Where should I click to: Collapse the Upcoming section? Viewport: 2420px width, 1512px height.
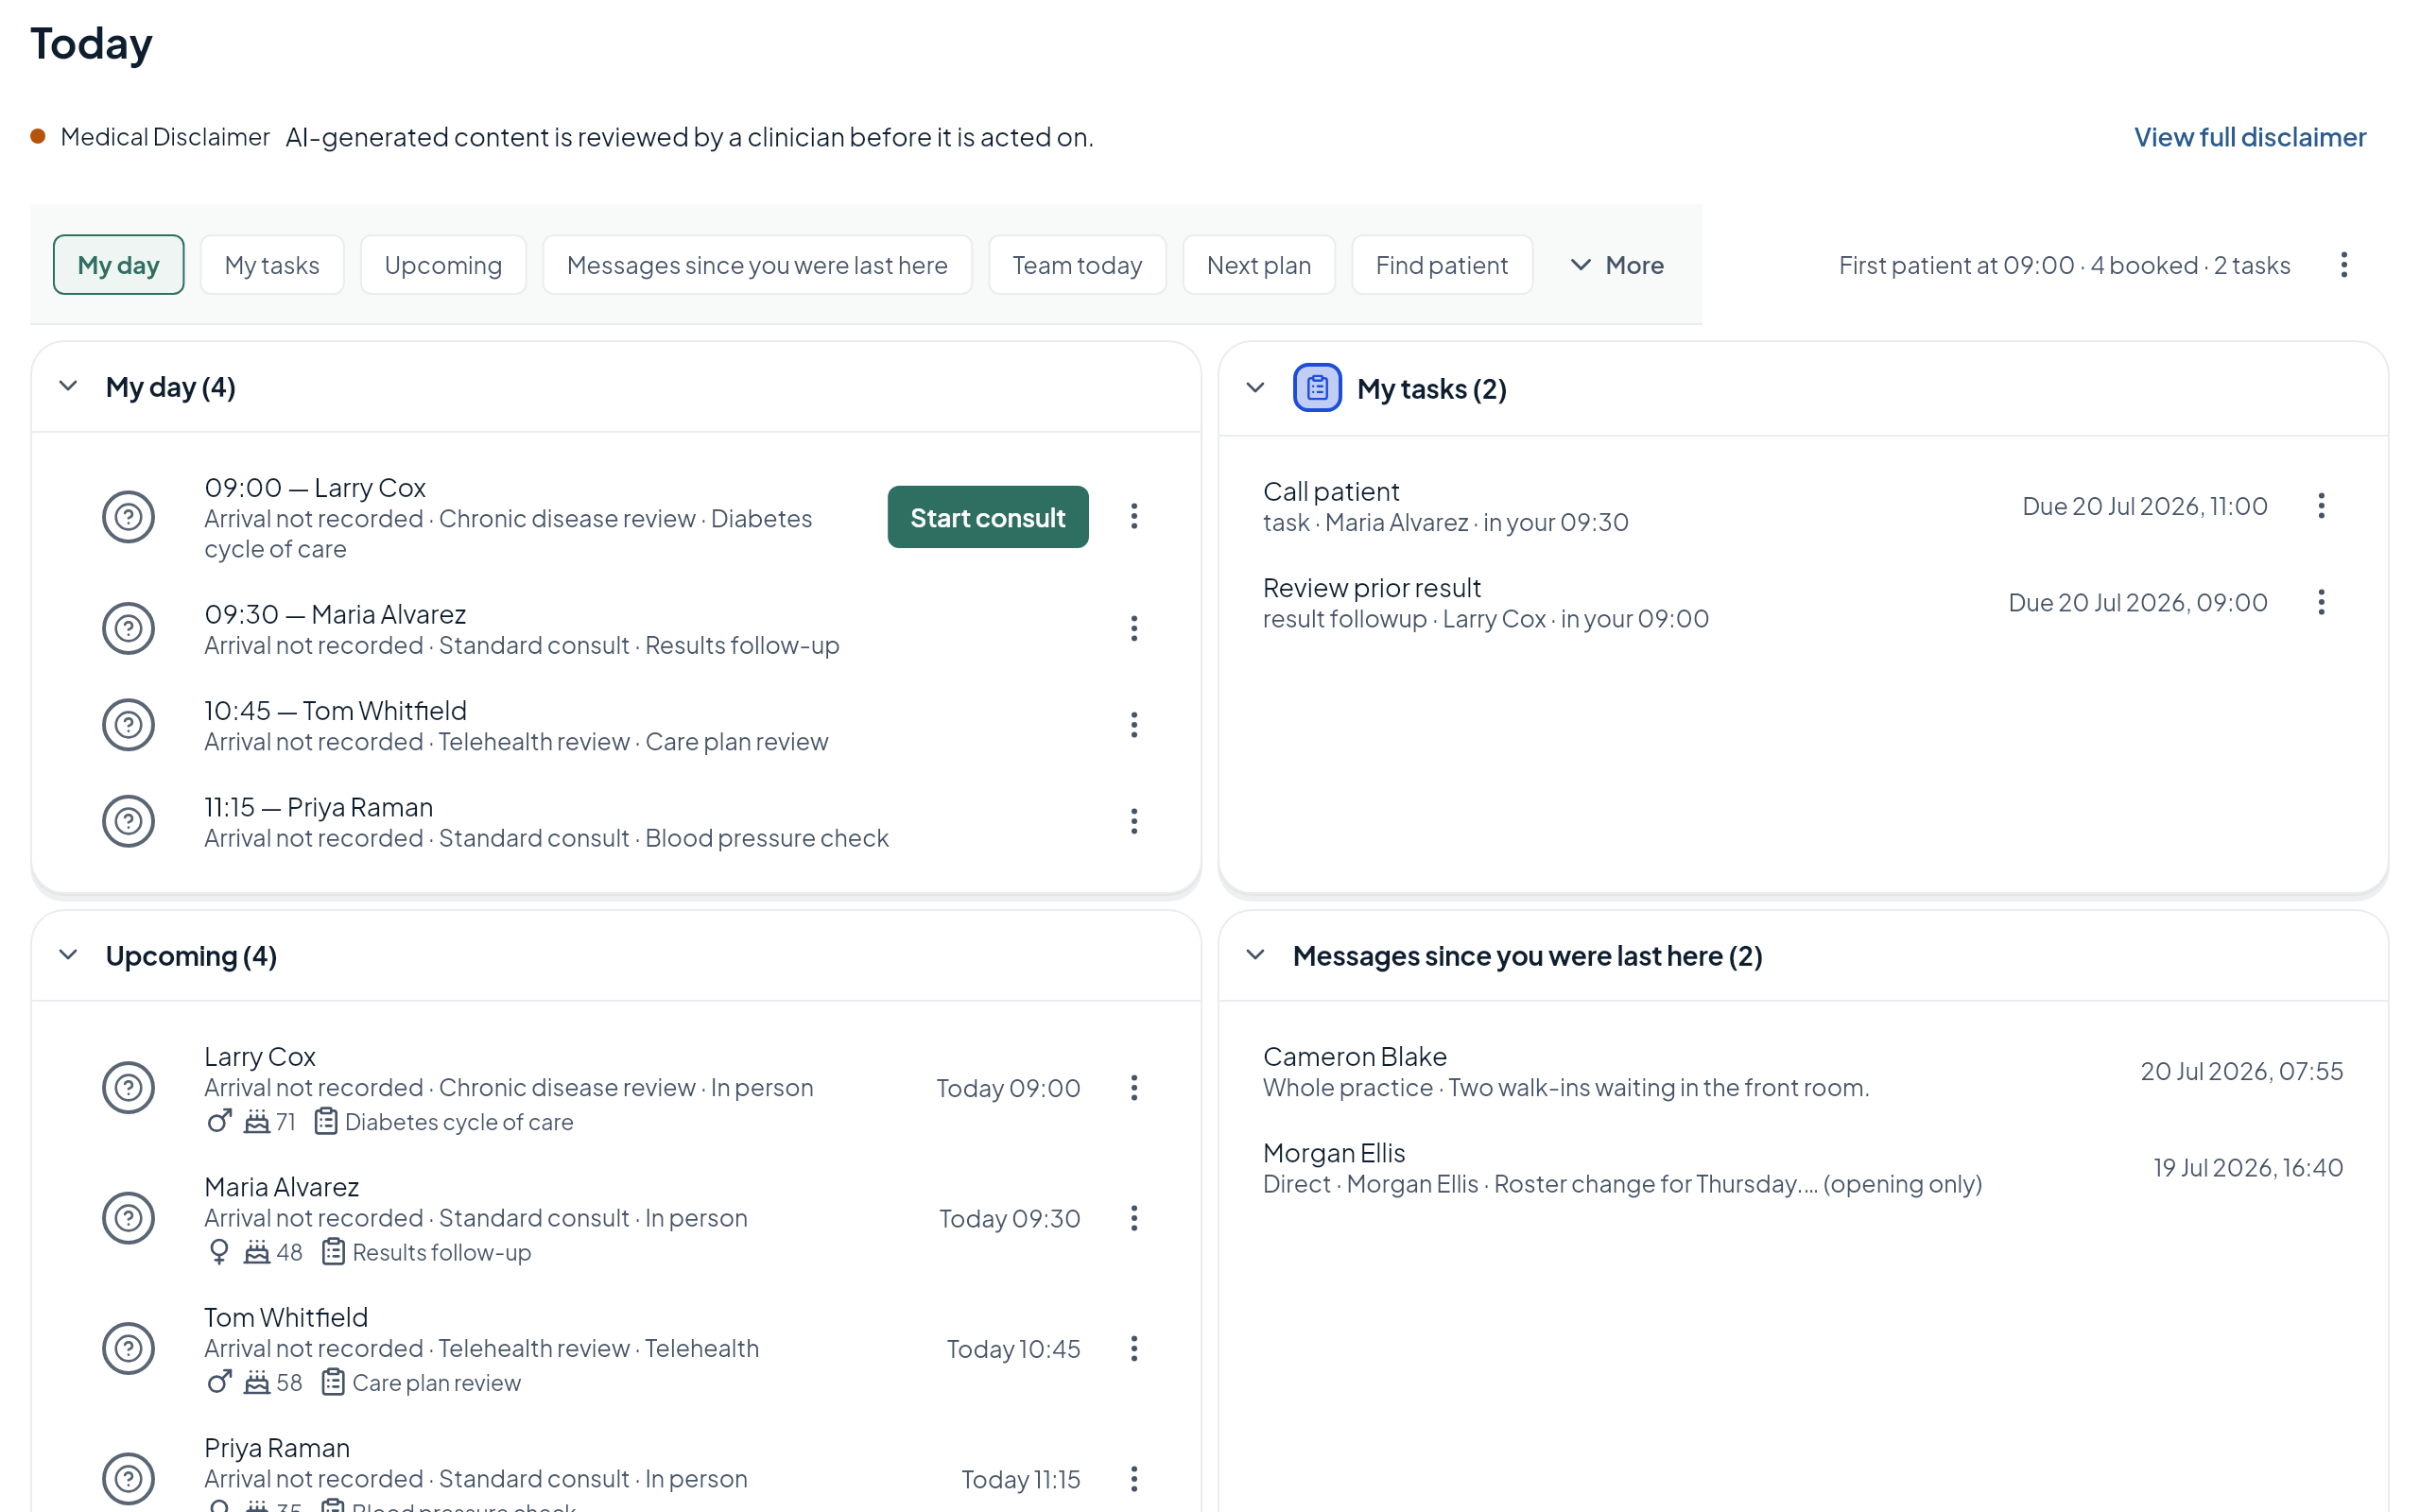pos(68,956)
